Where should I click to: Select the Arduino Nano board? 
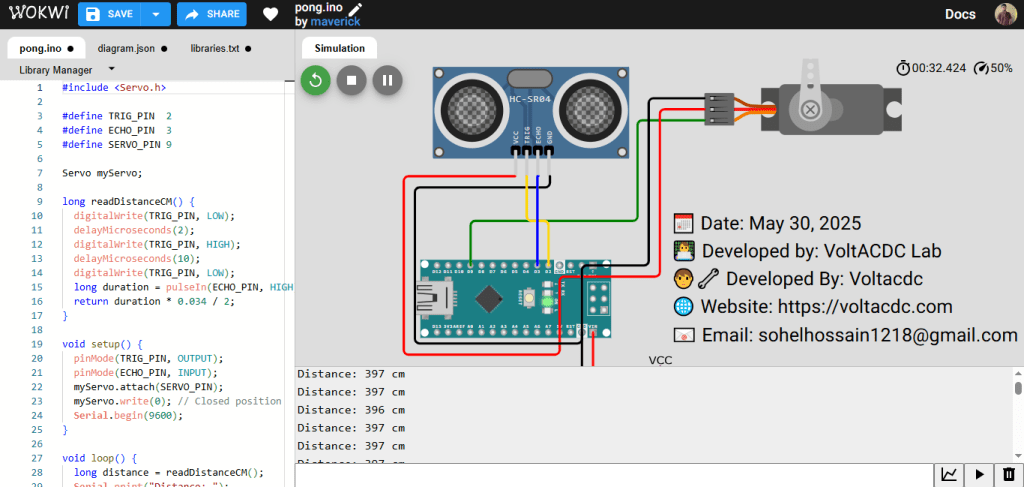516,298
